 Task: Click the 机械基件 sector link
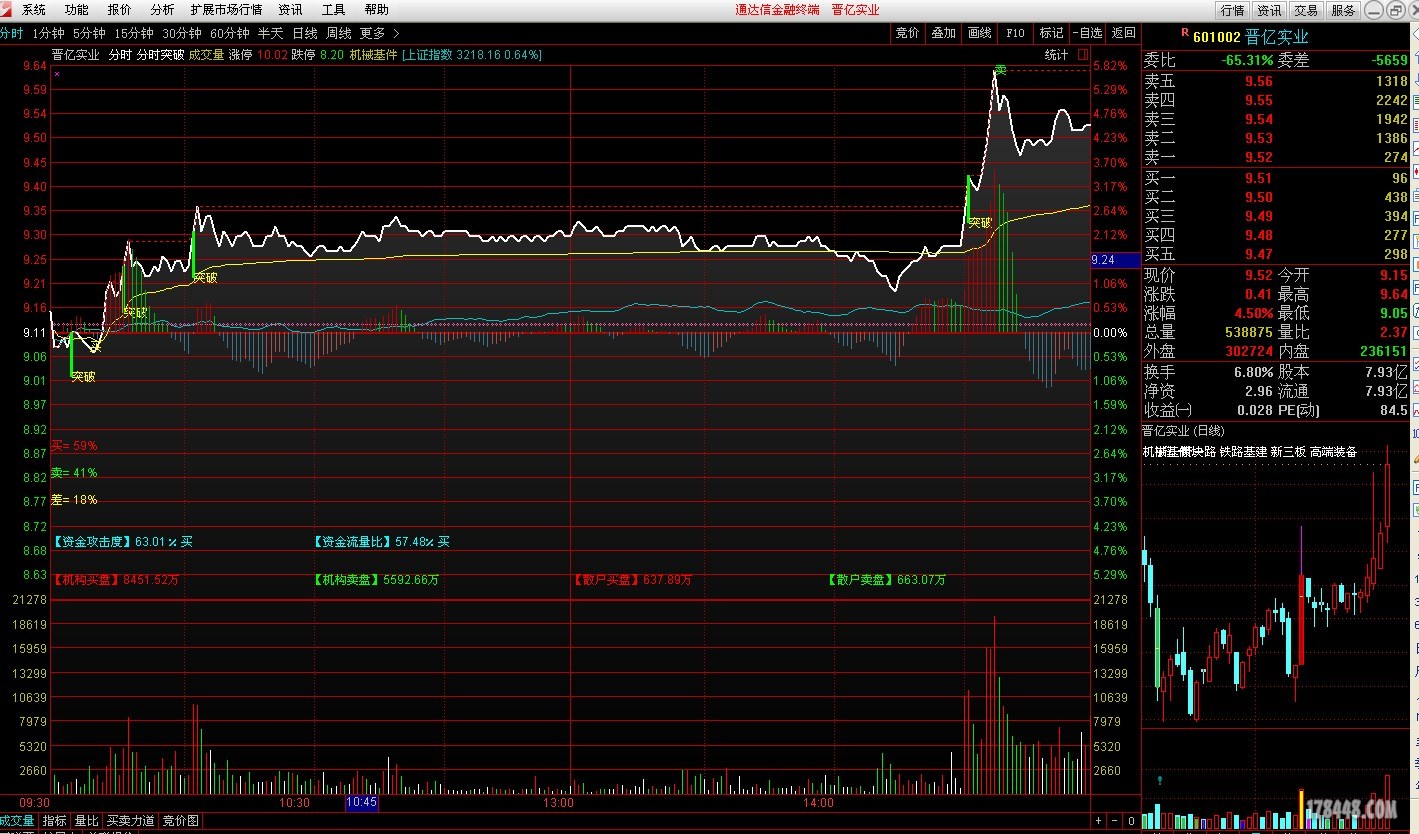(x=373, y=55)
